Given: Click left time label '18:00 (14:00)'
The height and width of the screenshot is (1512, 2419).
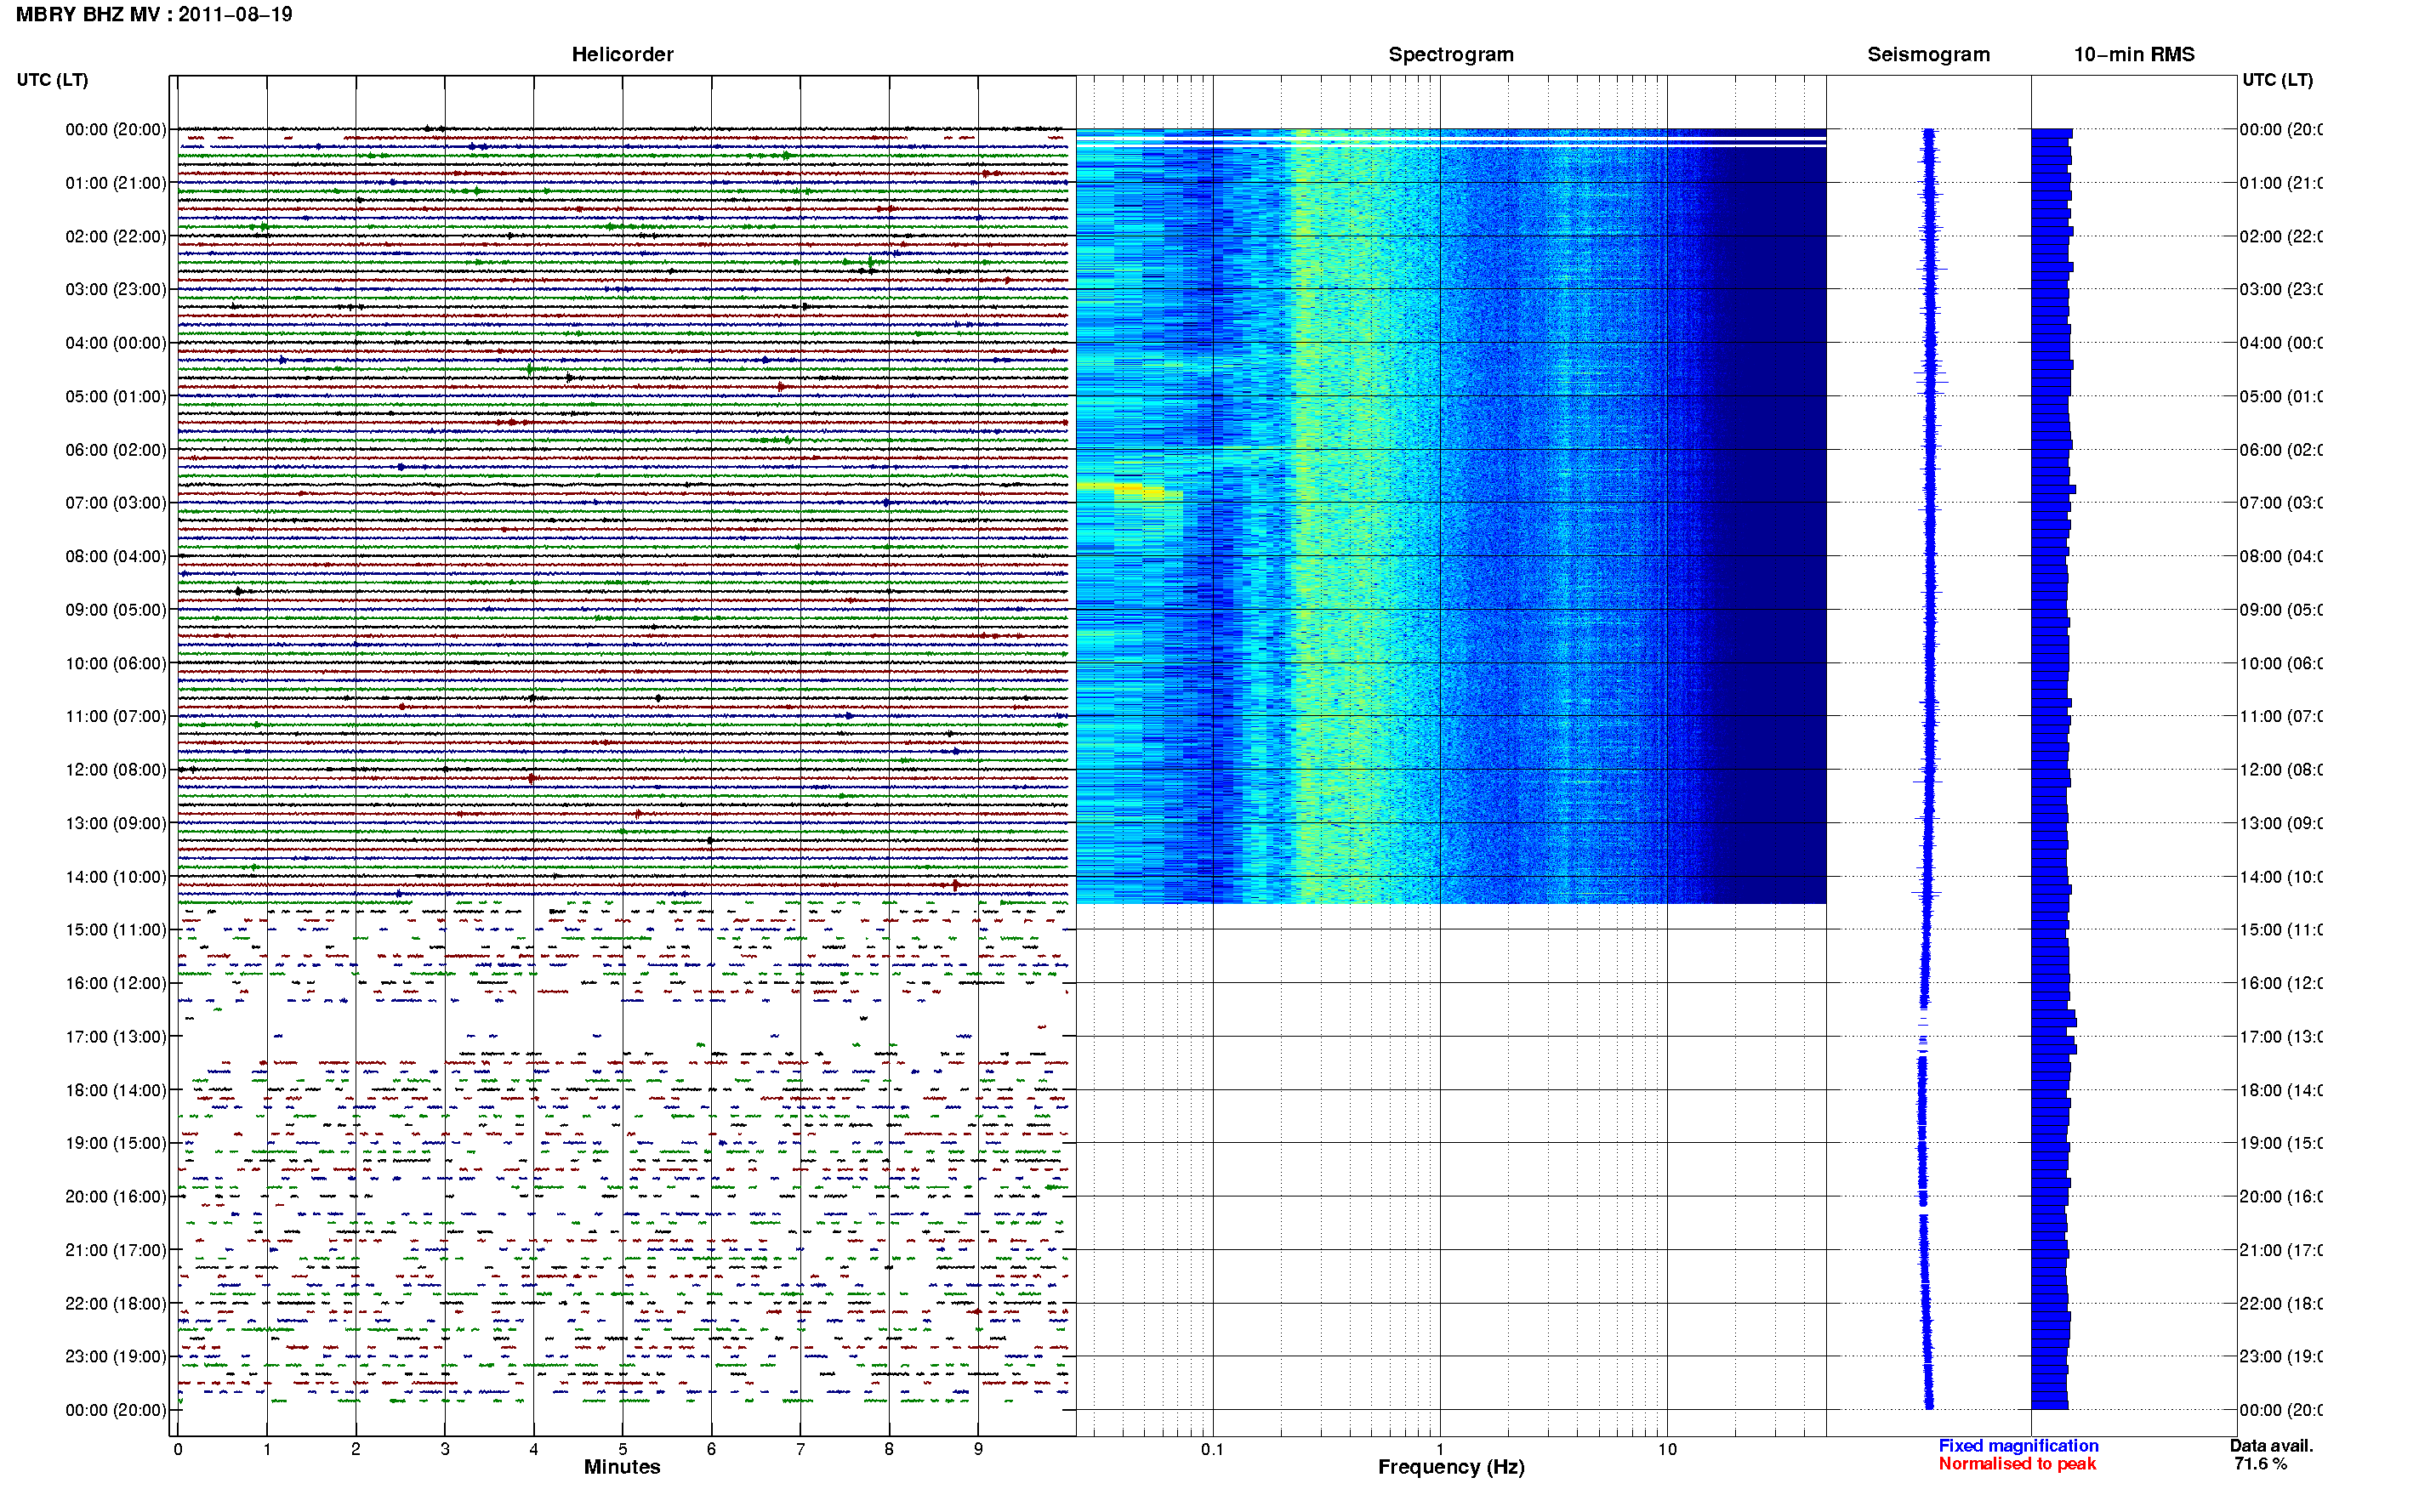Looking at the screenshot, I should [116, 1090].
